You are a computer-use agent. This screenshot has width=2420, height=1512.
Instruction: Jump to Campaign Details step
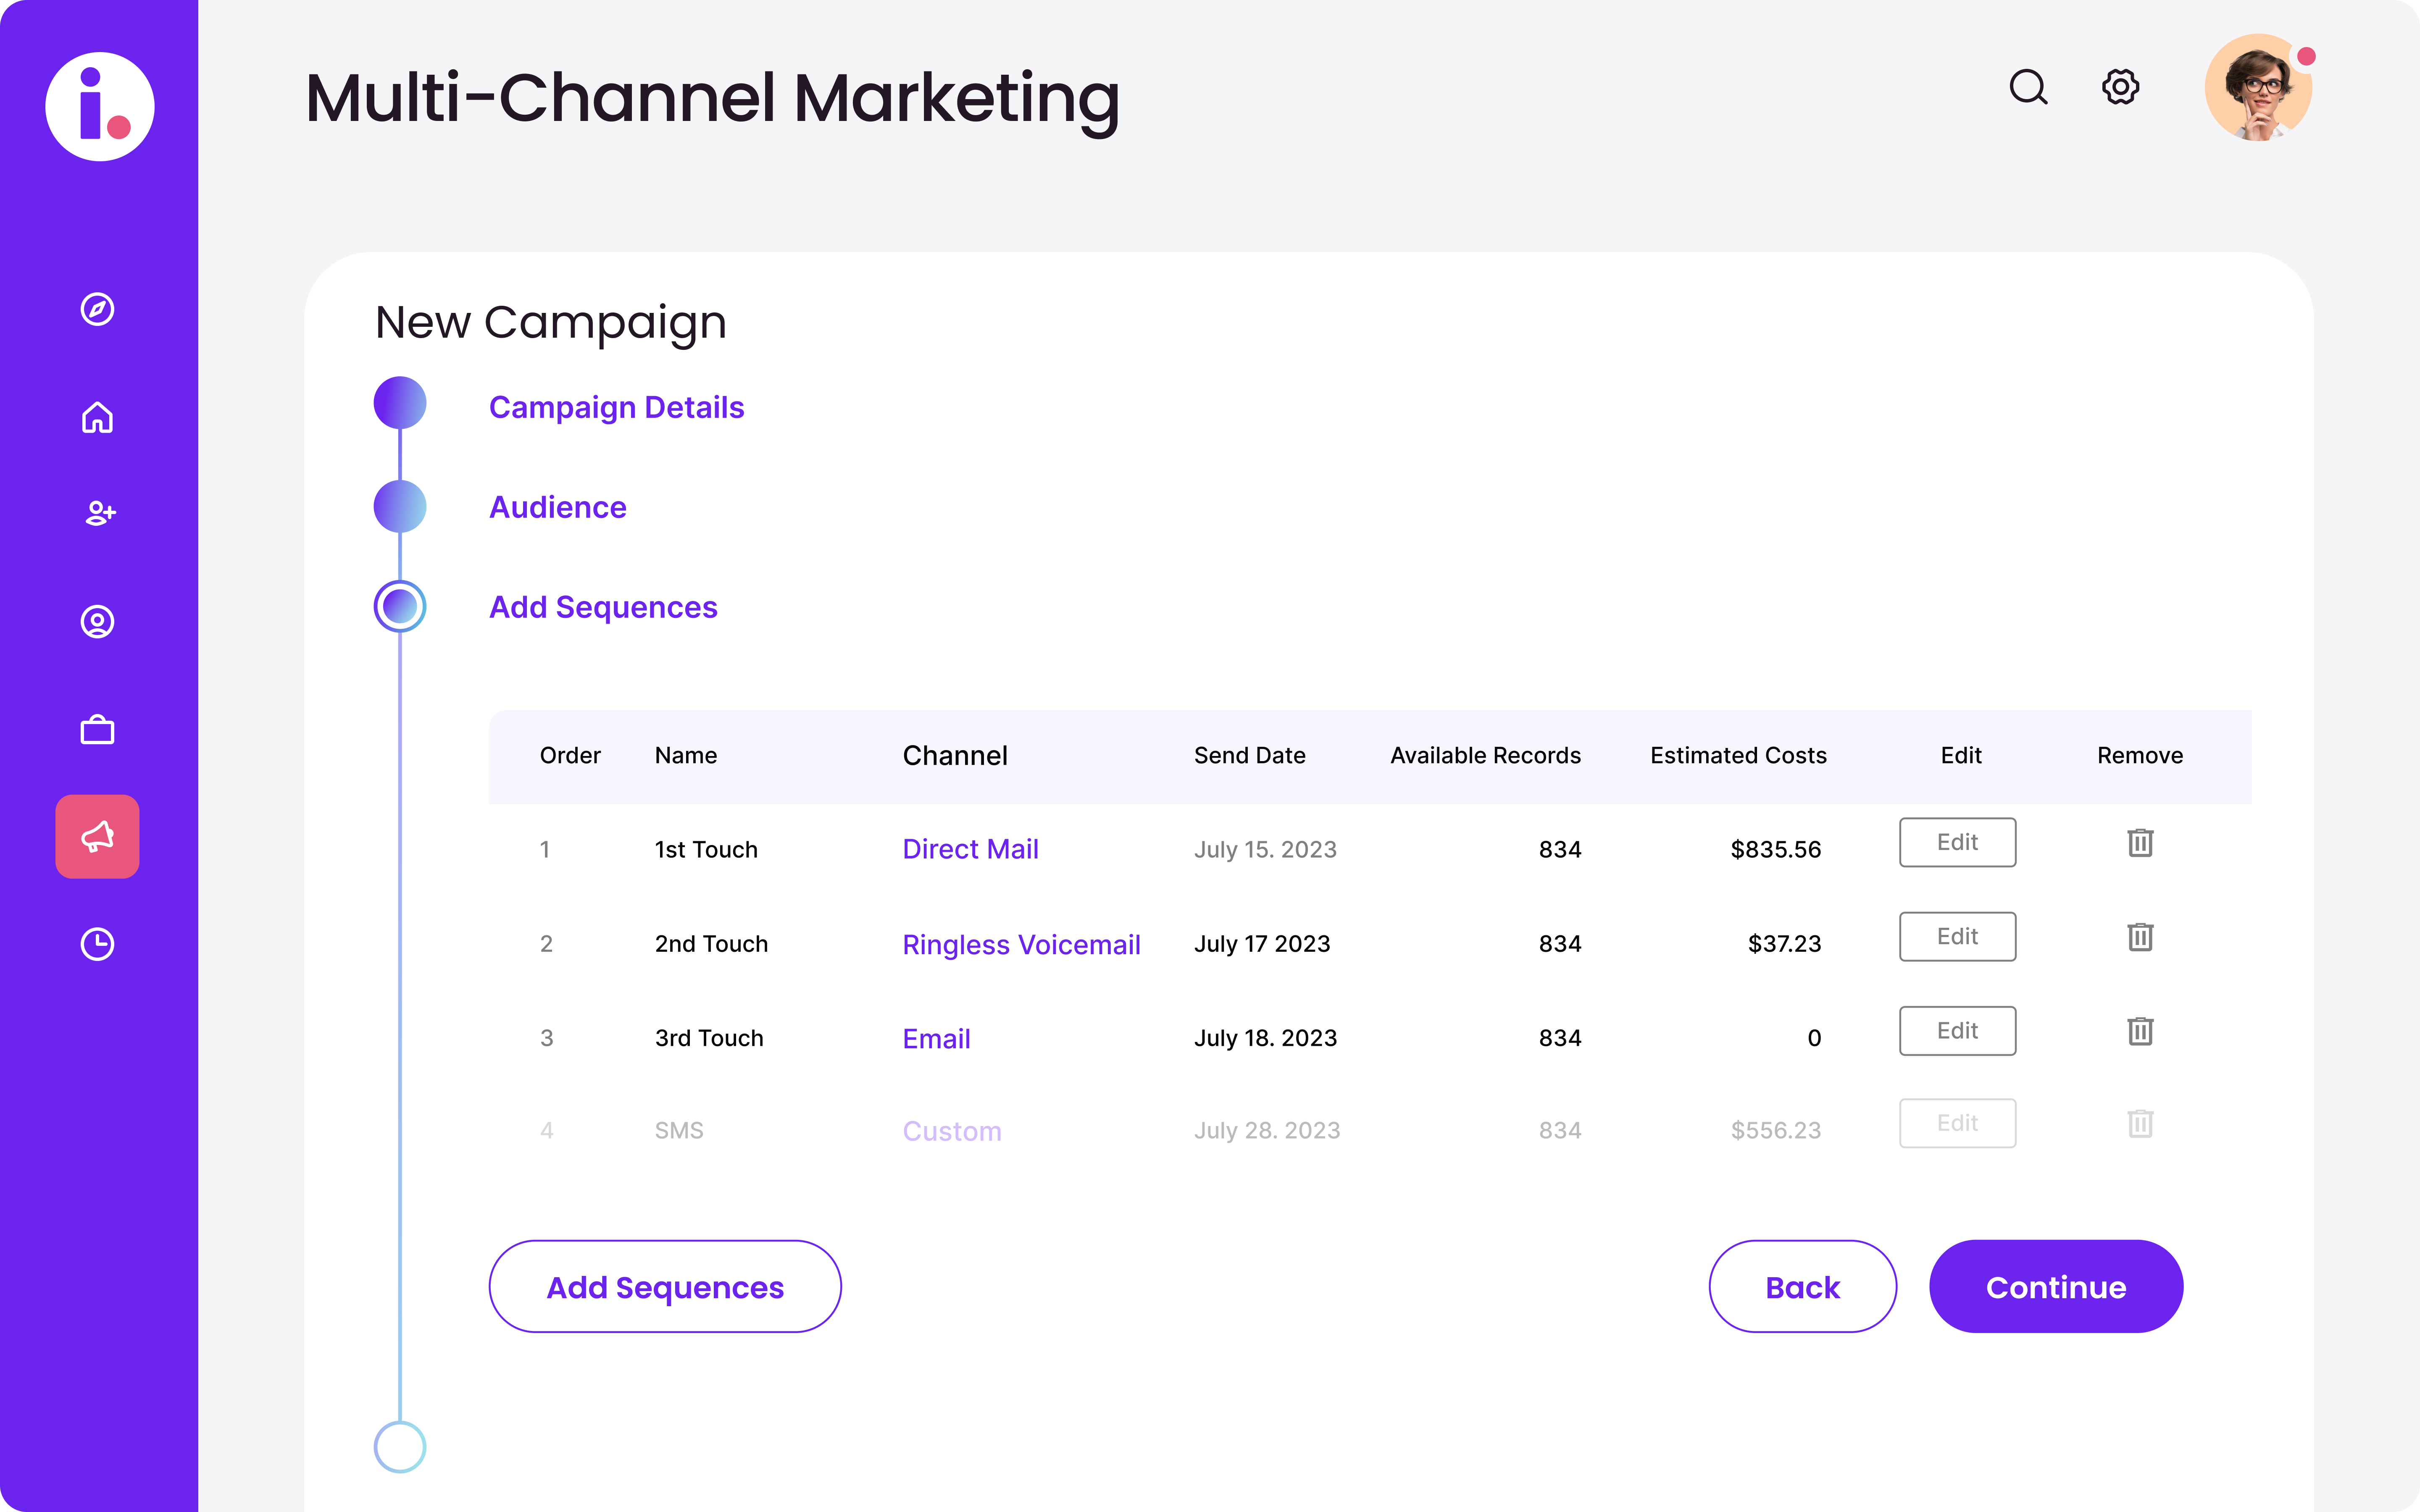click(616, 407)
